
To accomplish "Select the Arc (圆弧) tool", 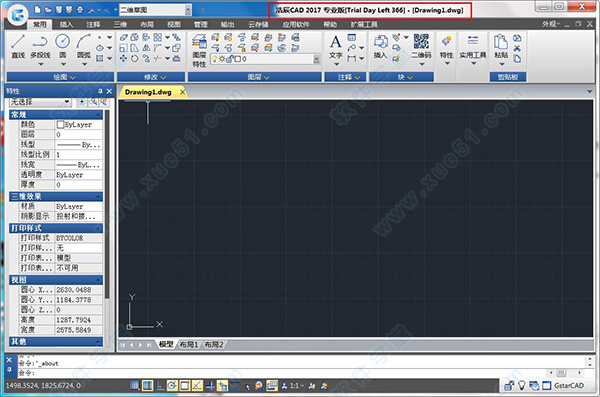I will coord(84,46).
